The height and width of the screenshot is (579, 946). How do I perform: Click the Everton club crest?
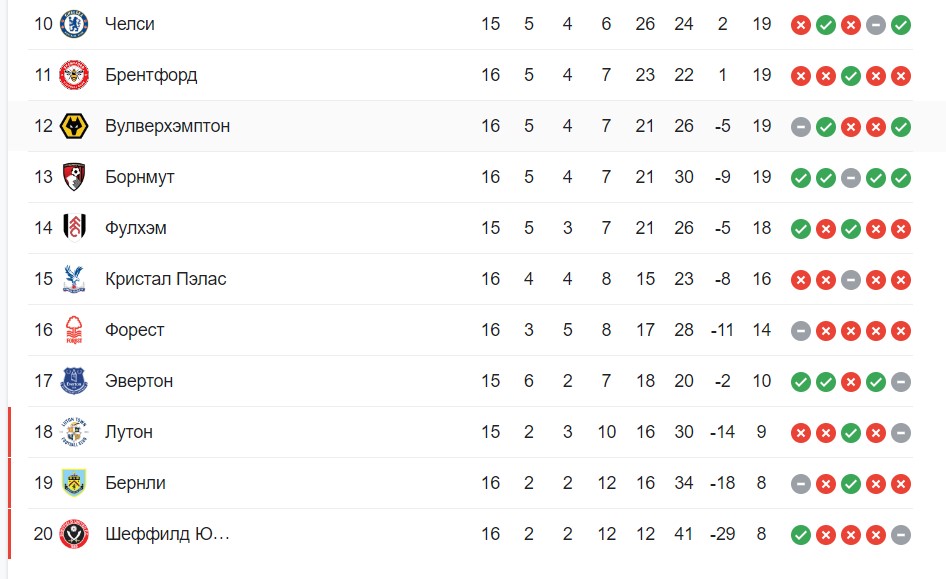pos(74,381)
